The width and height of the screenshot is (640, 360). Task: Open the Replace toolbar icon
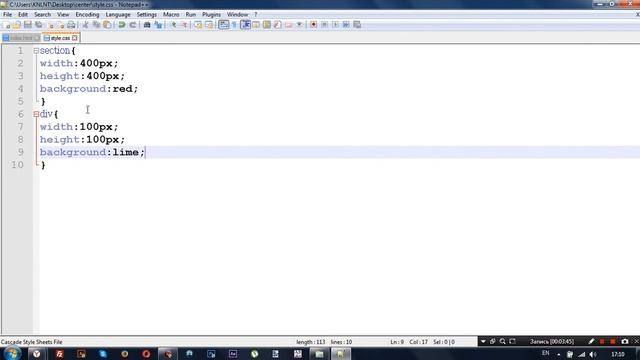[x=158, y=25]
